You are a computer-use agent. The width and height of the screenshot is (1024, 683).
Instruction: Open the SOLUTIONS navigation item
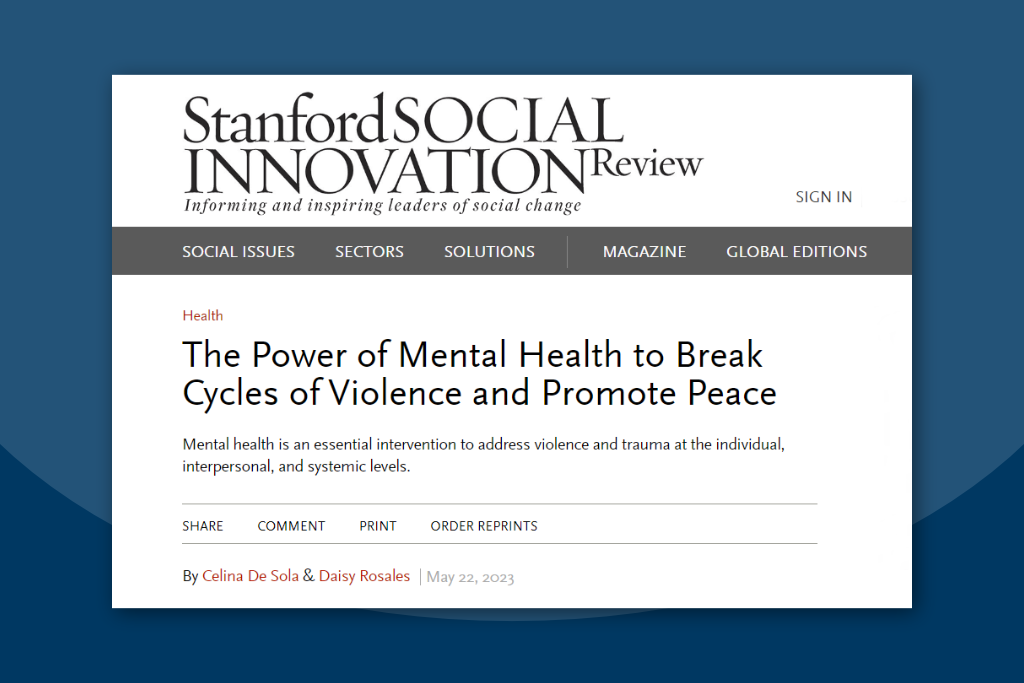(x=489, y=251)
